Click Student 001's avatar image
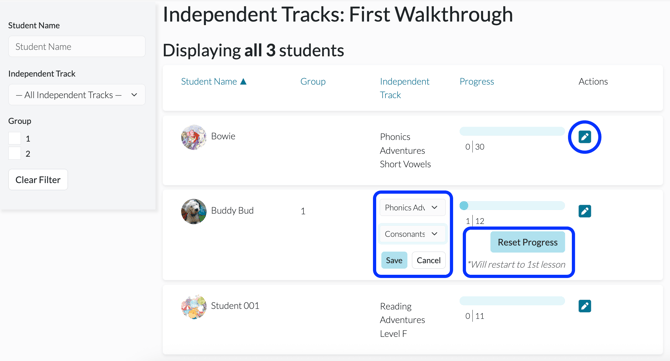Screen dimensions: 670x361 (x=194, y=306)
